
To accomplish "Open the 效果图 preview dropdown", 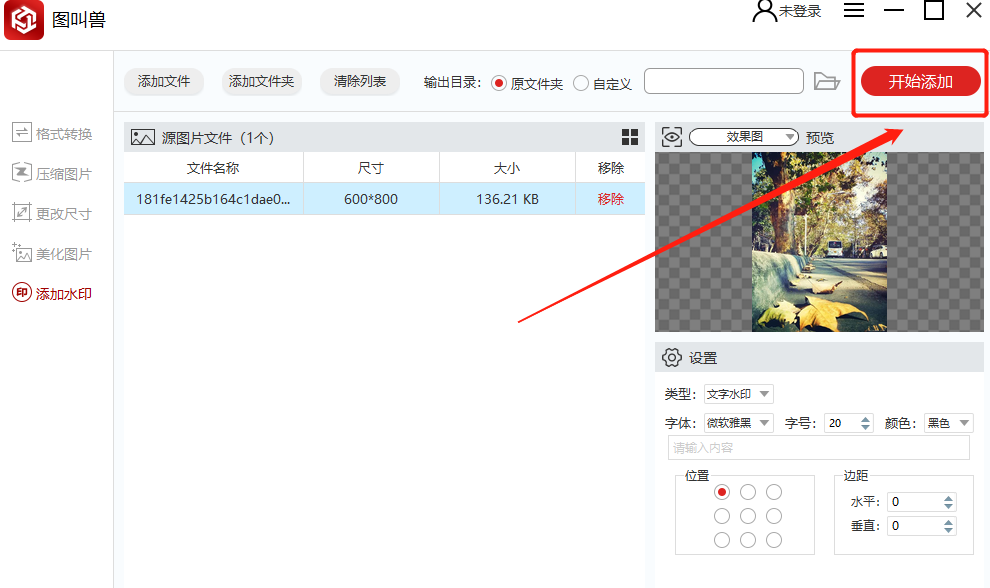I will pyautogui.click(x=744, y=137).
